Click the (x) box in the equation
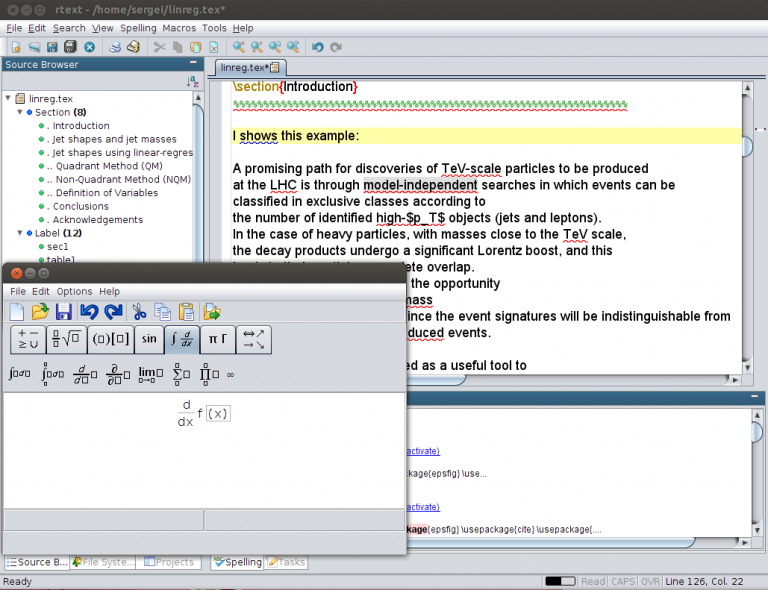 point(217,414)
